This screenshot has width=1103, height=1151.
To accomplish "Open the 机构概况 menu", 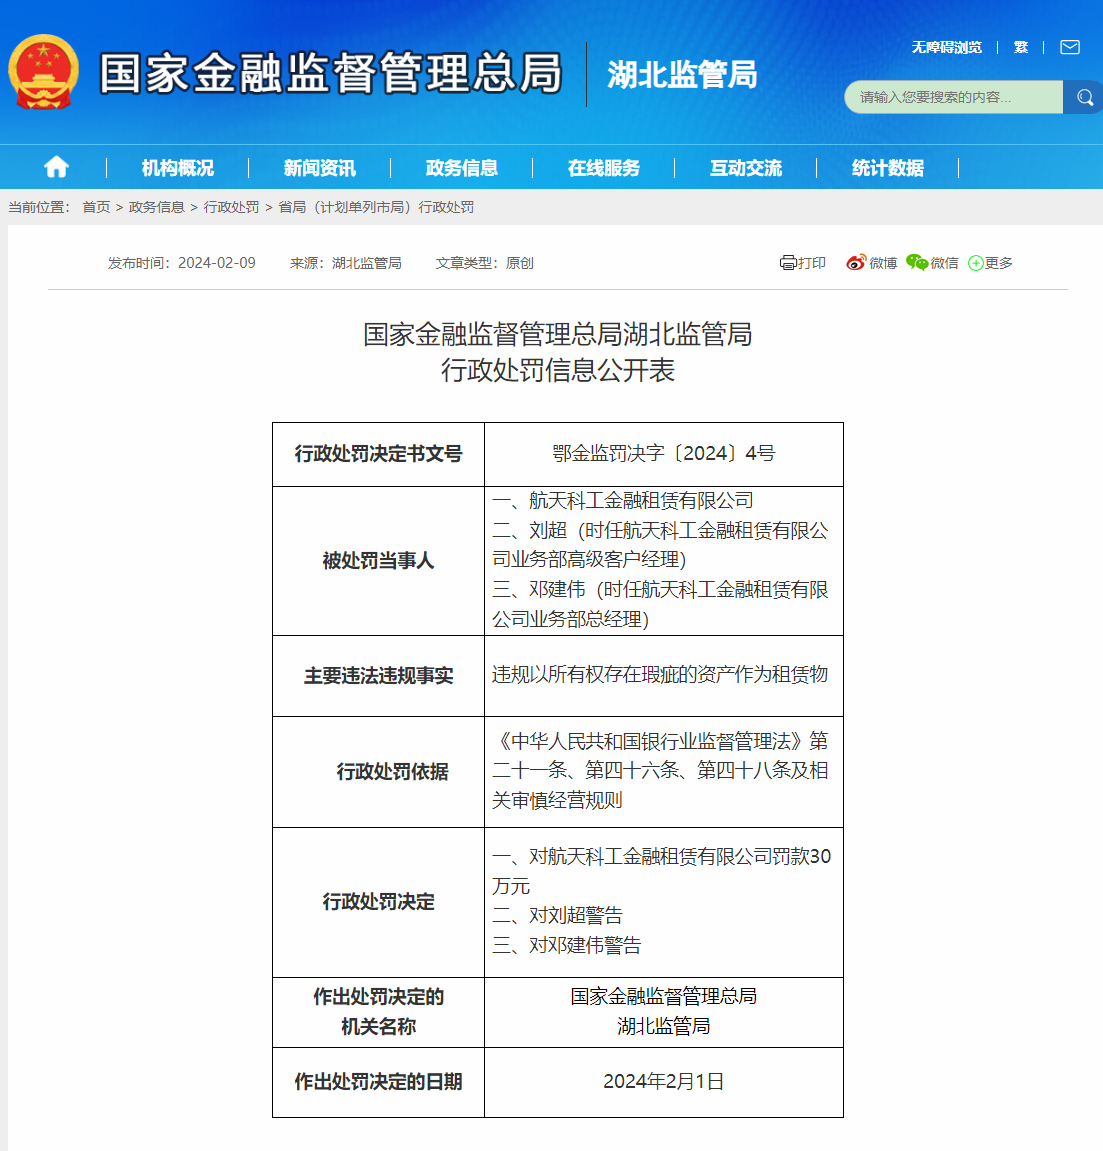I will 177,168.
